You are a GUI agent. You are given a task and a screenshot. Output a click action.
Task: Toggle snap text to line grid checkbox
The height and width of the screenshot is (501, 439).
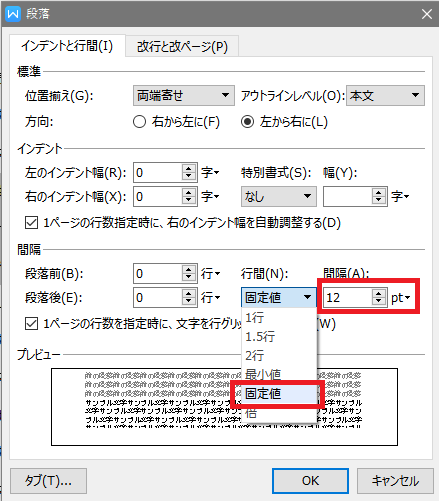tap(31, 323)
